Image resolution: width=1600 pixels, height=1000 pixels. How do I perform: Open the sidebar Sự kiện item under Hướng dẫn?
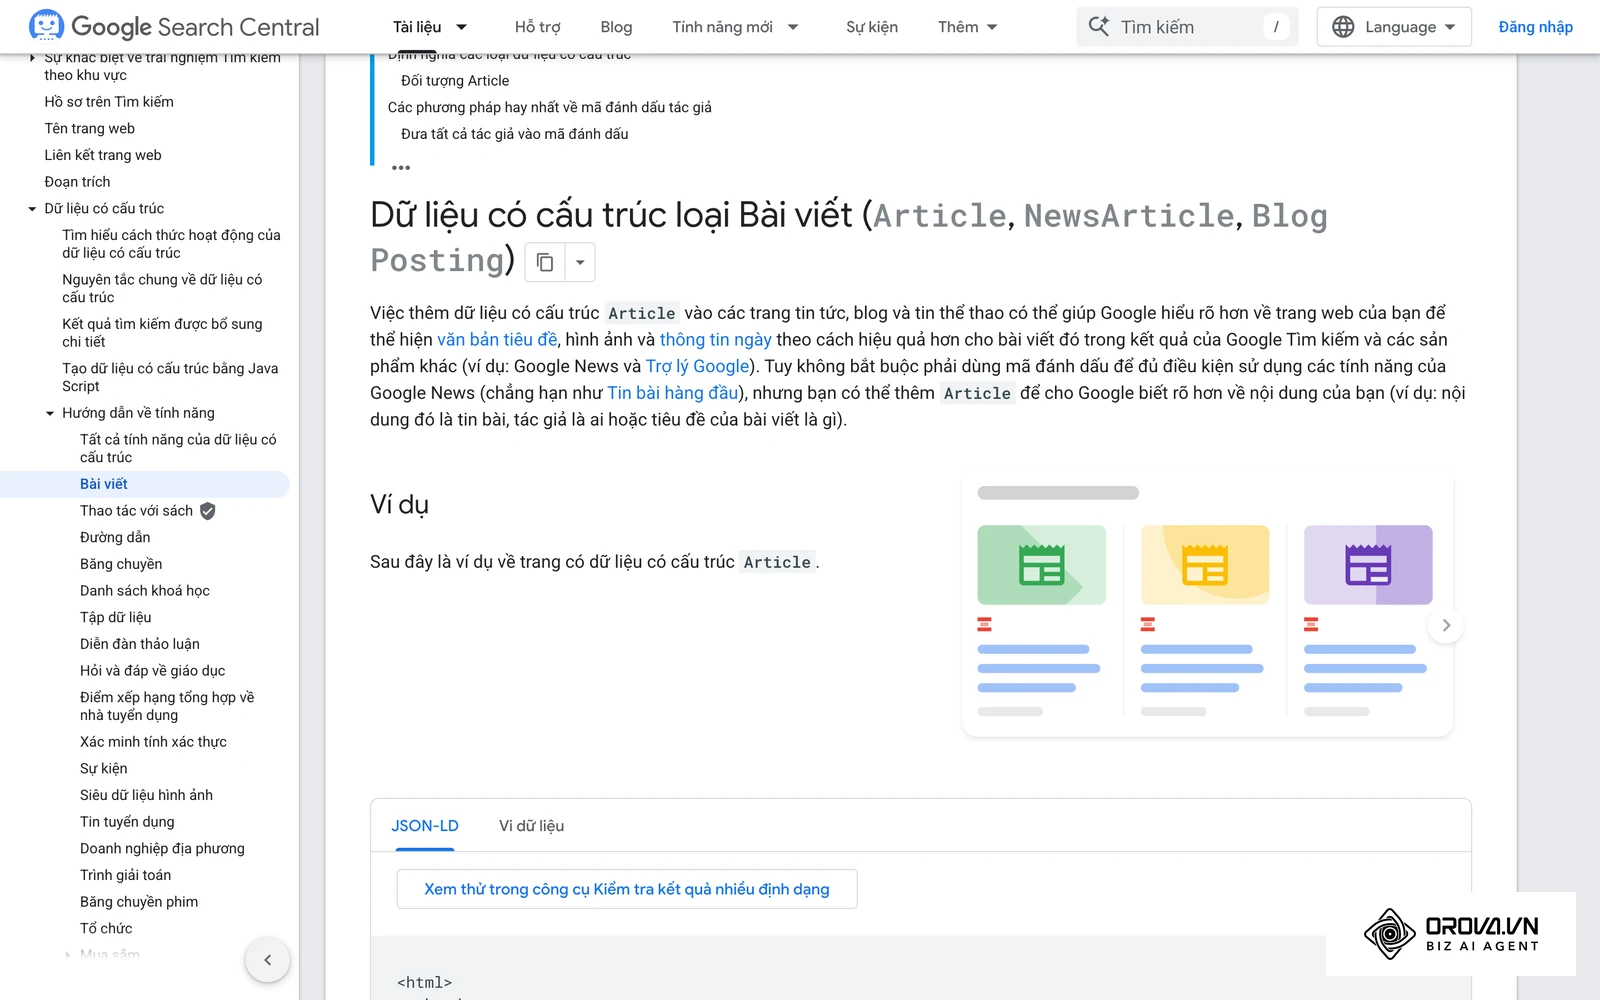[x=104, y=769]
